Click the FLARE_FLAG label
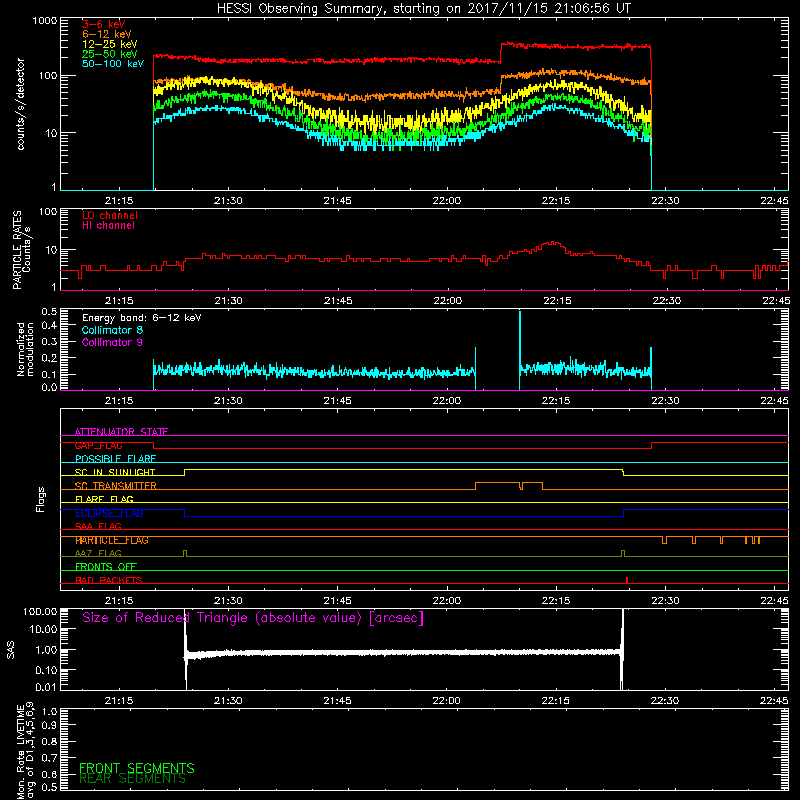This screenshot has width=800, height=800. click(104, 499)
